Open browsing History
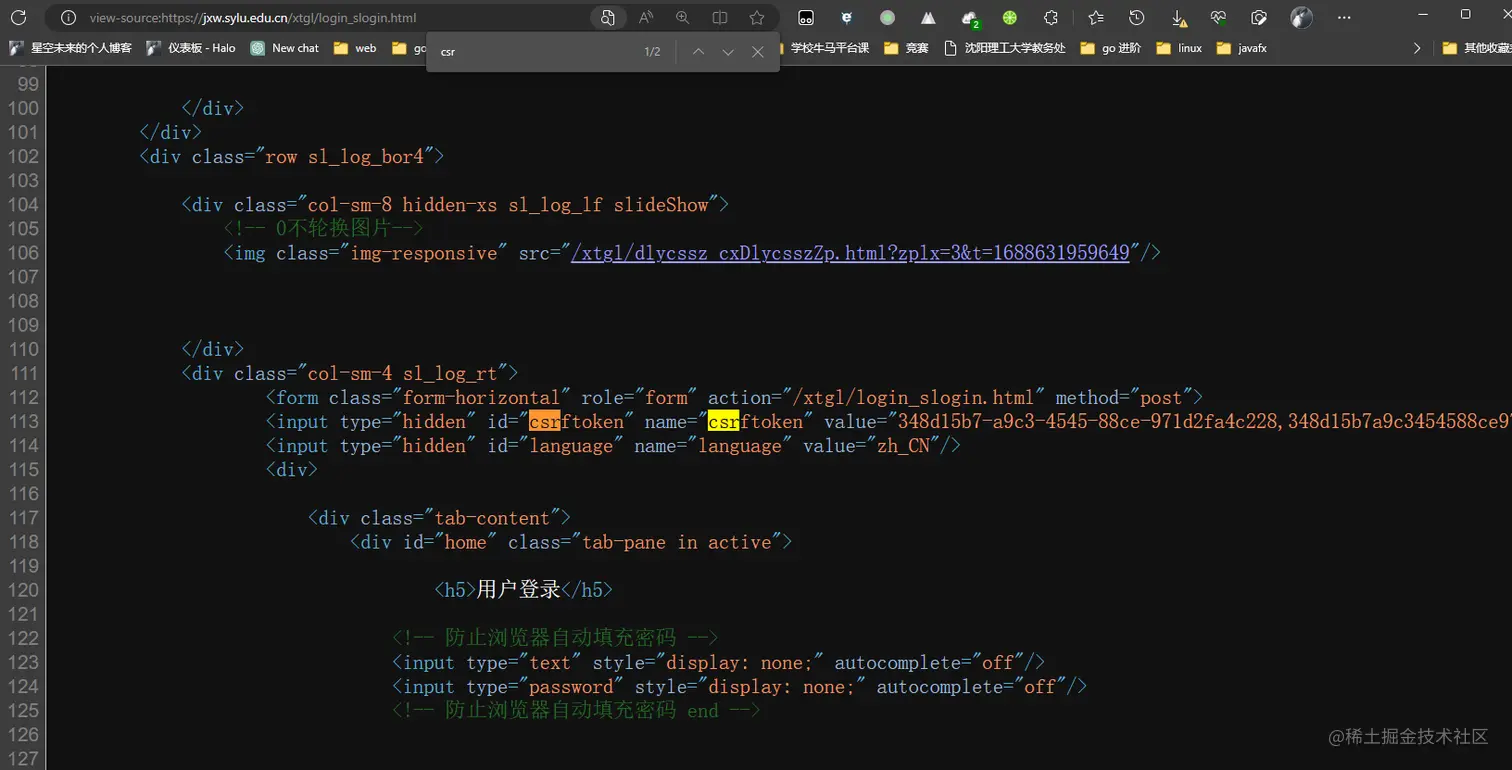The height and width of the screenshot is (770, 1512). click(x=1136, y=17)
